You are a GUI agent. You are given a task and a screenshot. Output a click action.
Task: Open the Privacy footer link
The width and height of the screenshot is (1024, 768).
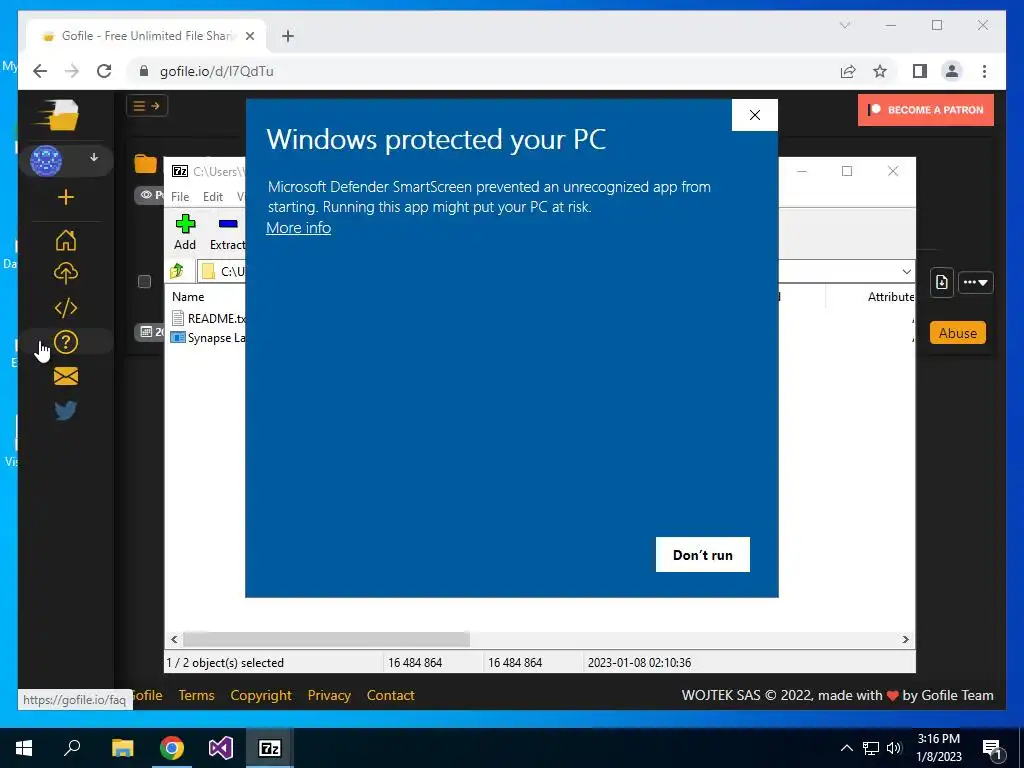329,695
